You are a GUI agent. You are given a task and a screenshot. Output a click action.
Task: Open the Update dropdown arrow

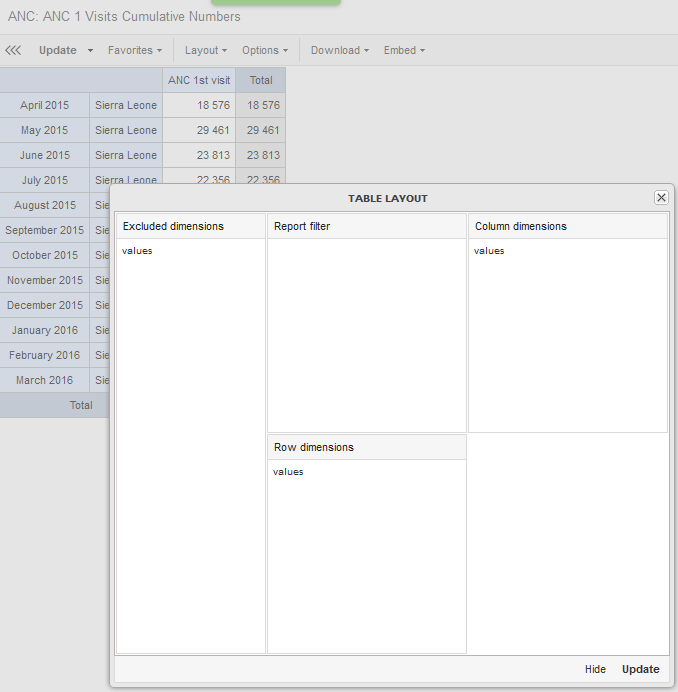pos(90,50)
